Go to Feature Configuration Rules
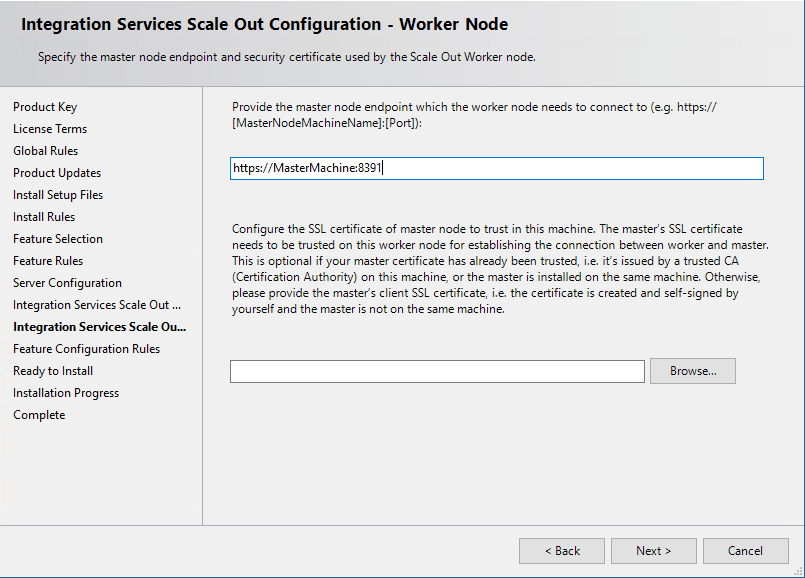This screenshot has width=805, height=578. [85, 348]
